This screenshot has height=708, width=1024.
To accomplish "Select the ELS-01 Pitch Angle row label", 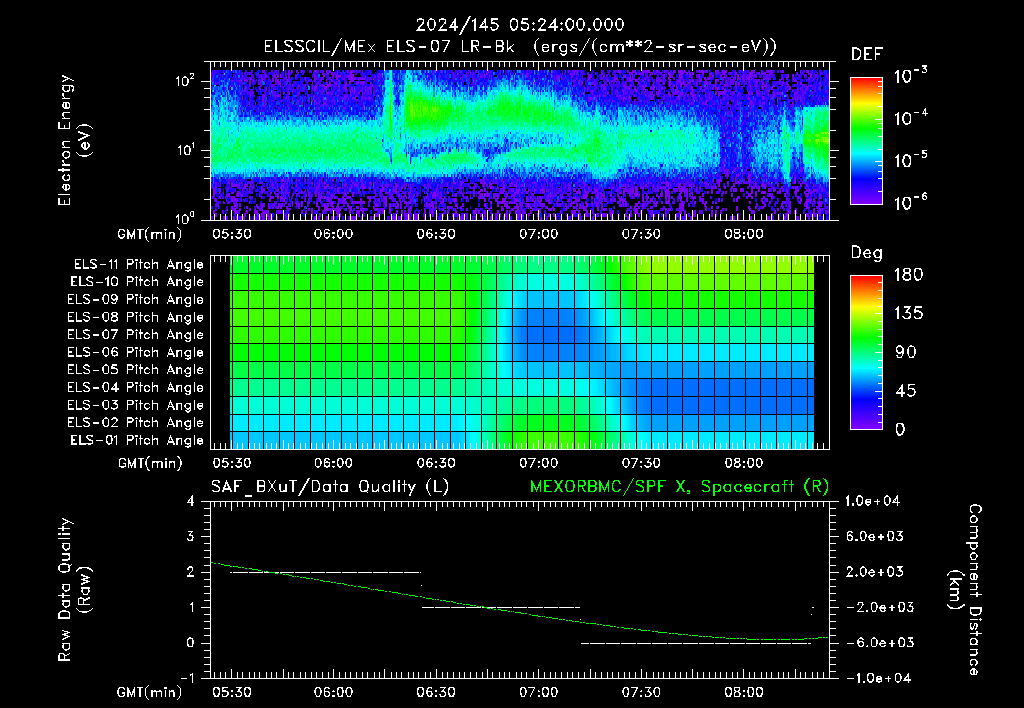I will coord(136,440).
